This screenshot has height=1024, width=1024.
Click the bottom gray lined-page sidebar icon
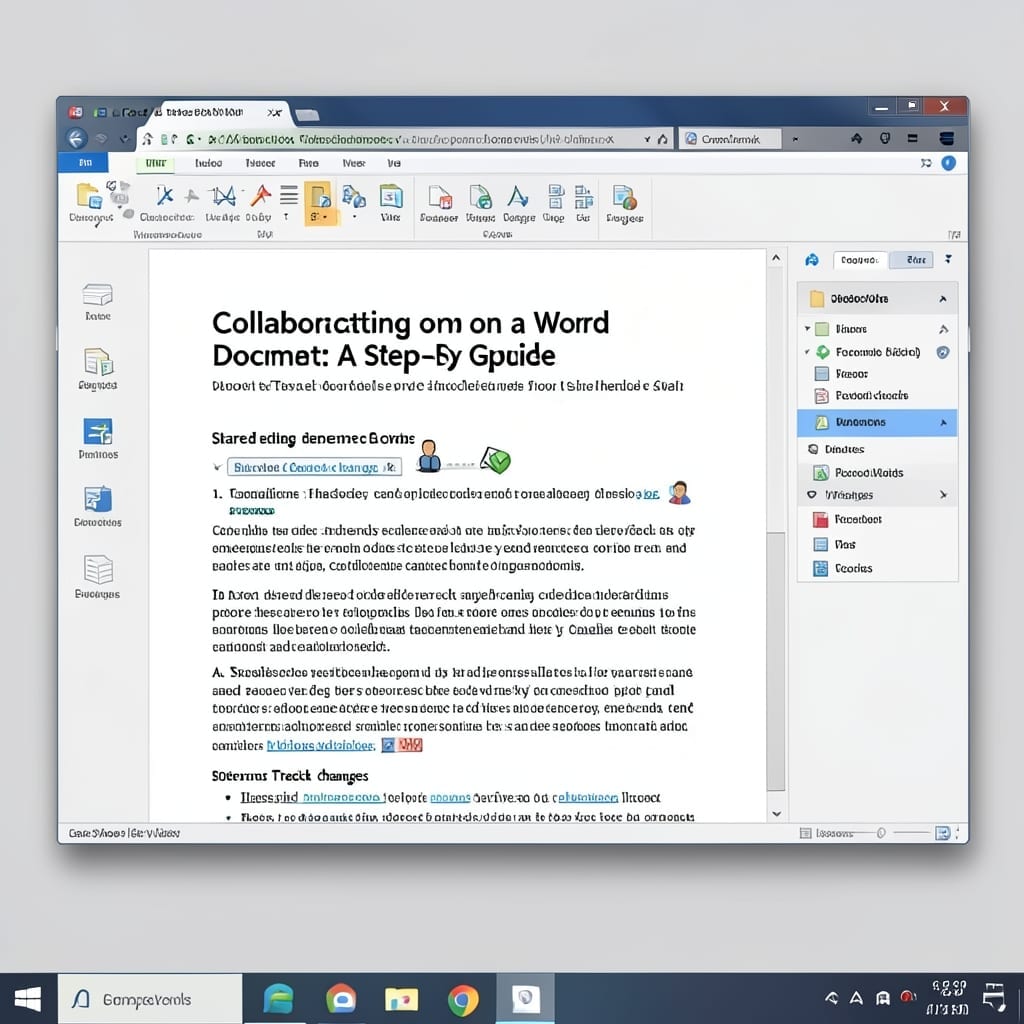(98, 569)
